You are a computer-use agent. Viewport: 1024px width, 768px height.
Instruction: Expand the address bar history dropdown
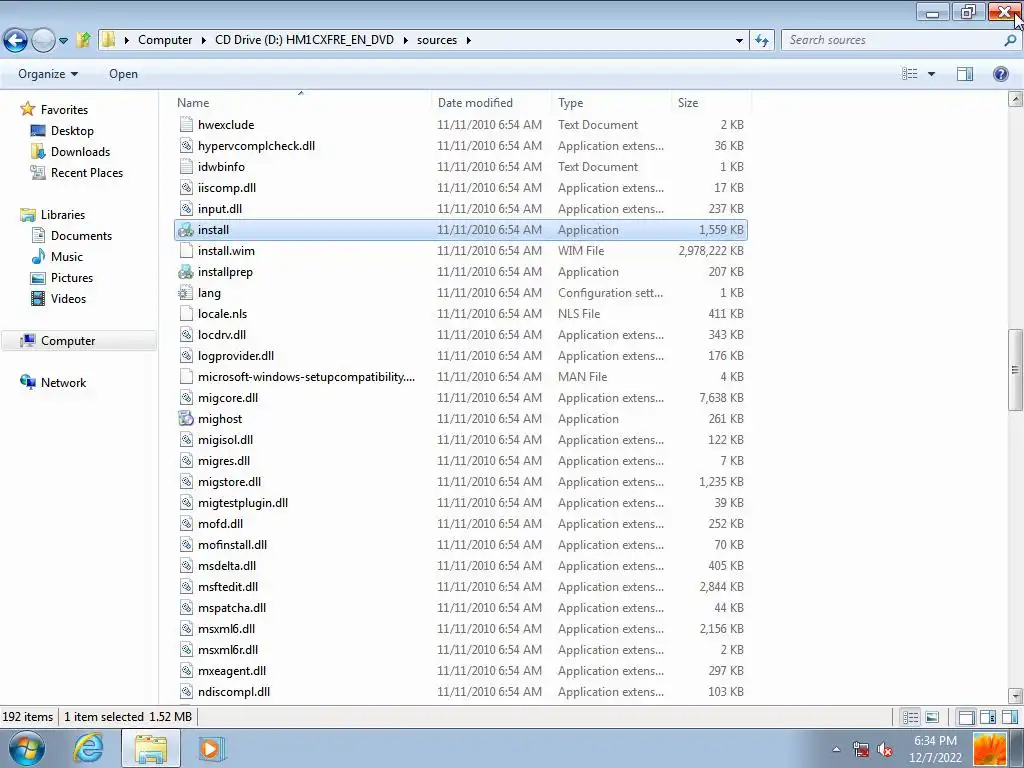(x=739, y=40)
